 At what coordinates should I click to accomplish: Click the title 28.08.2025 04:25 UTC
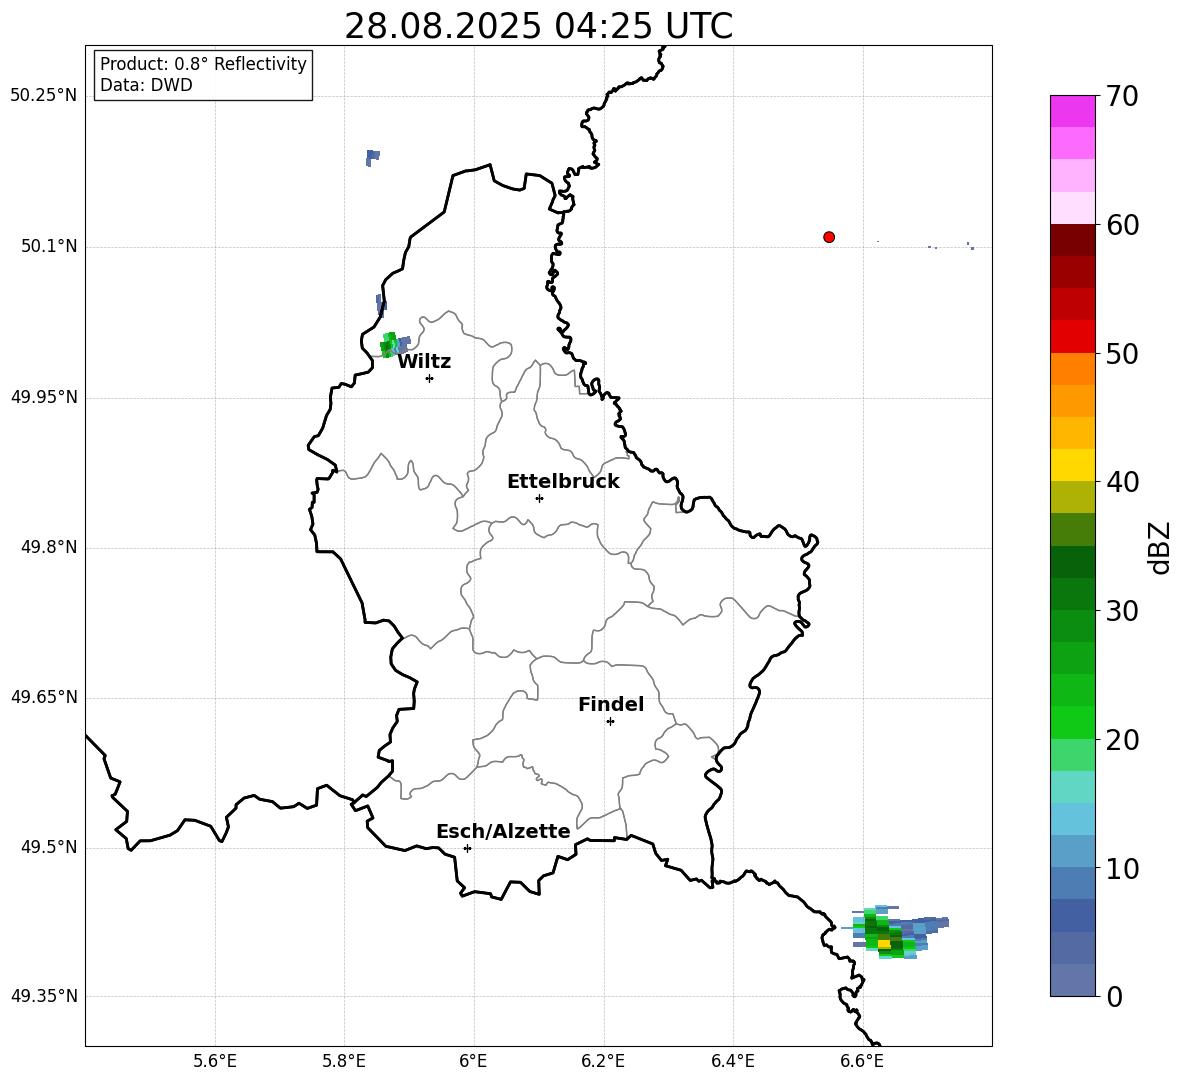pos(538,26)
